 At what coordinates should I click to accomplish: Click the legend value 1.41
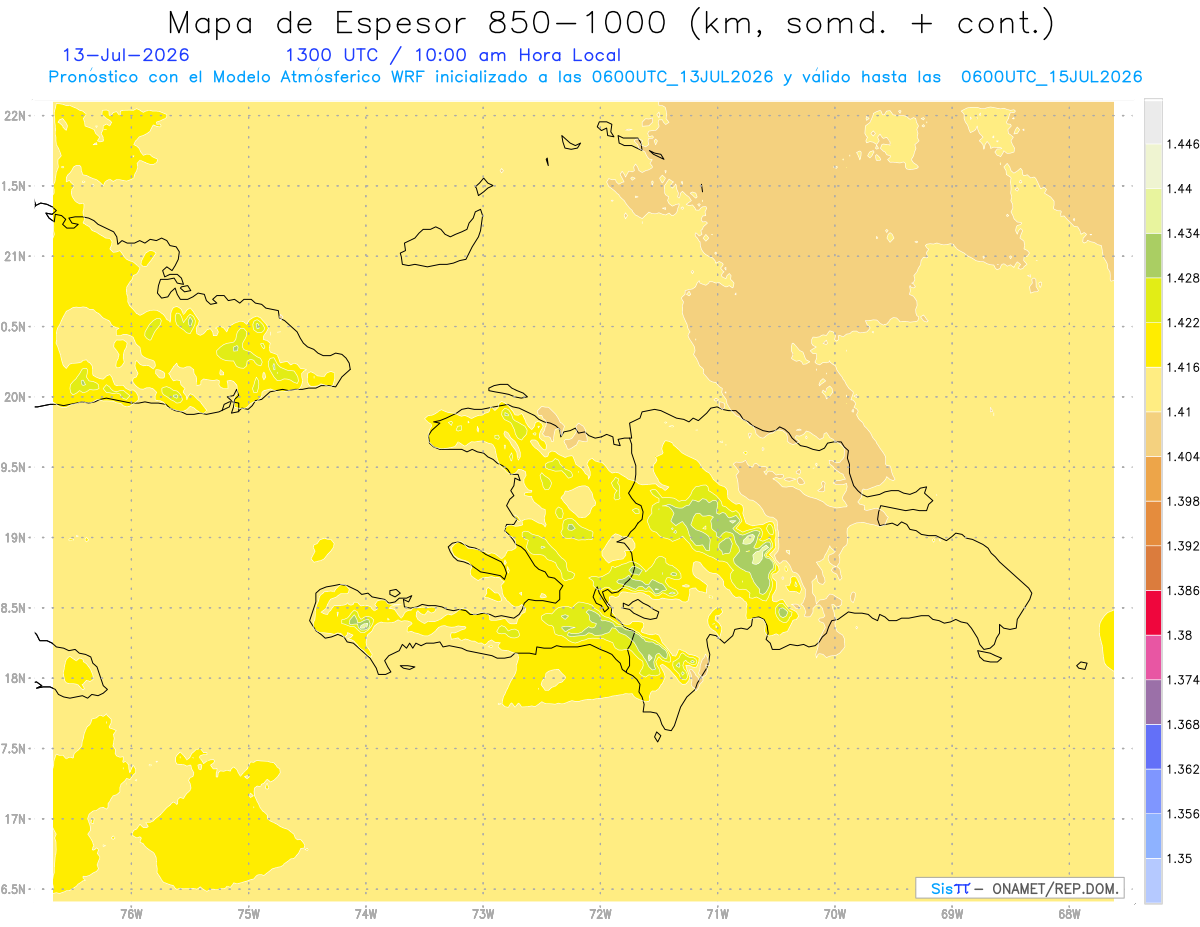(x=1180, y=412)
